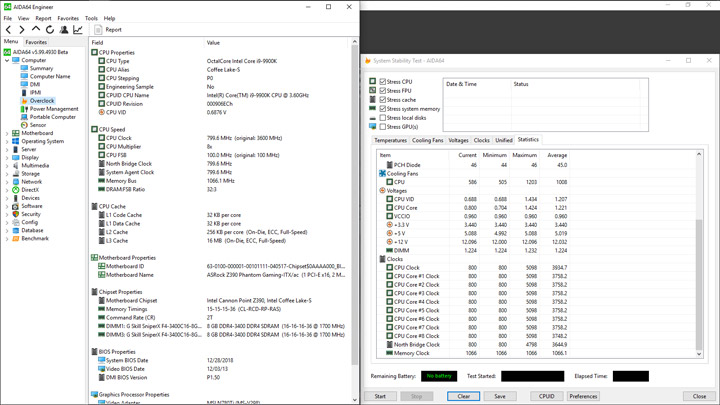
Task: Click the Report toolbar button
Action: coord(108,30)
